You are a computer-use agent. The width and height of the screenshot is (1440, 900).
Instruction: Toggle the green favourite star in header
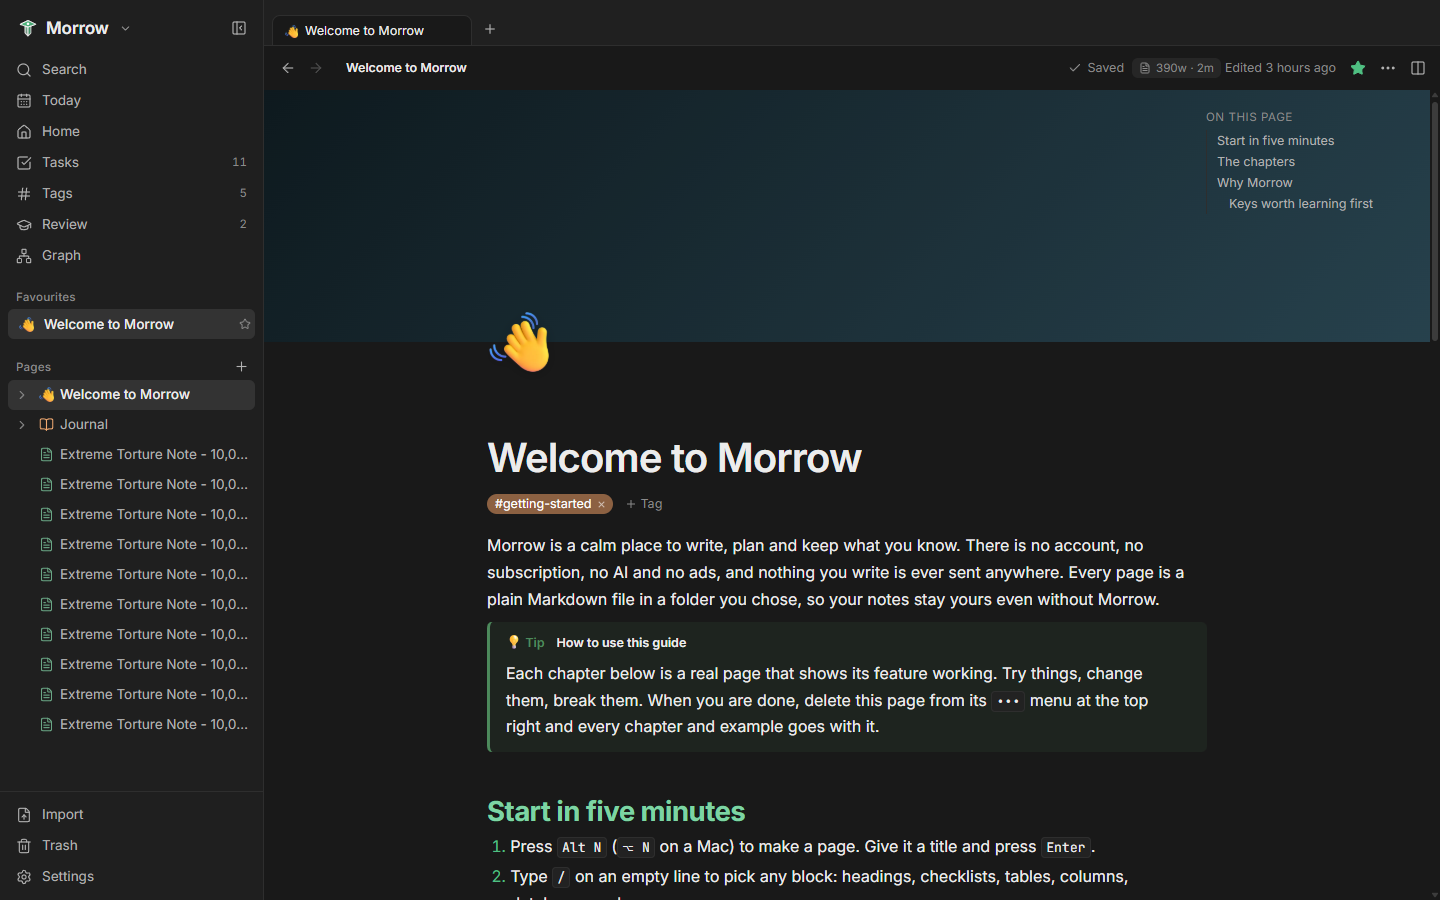1358,68
